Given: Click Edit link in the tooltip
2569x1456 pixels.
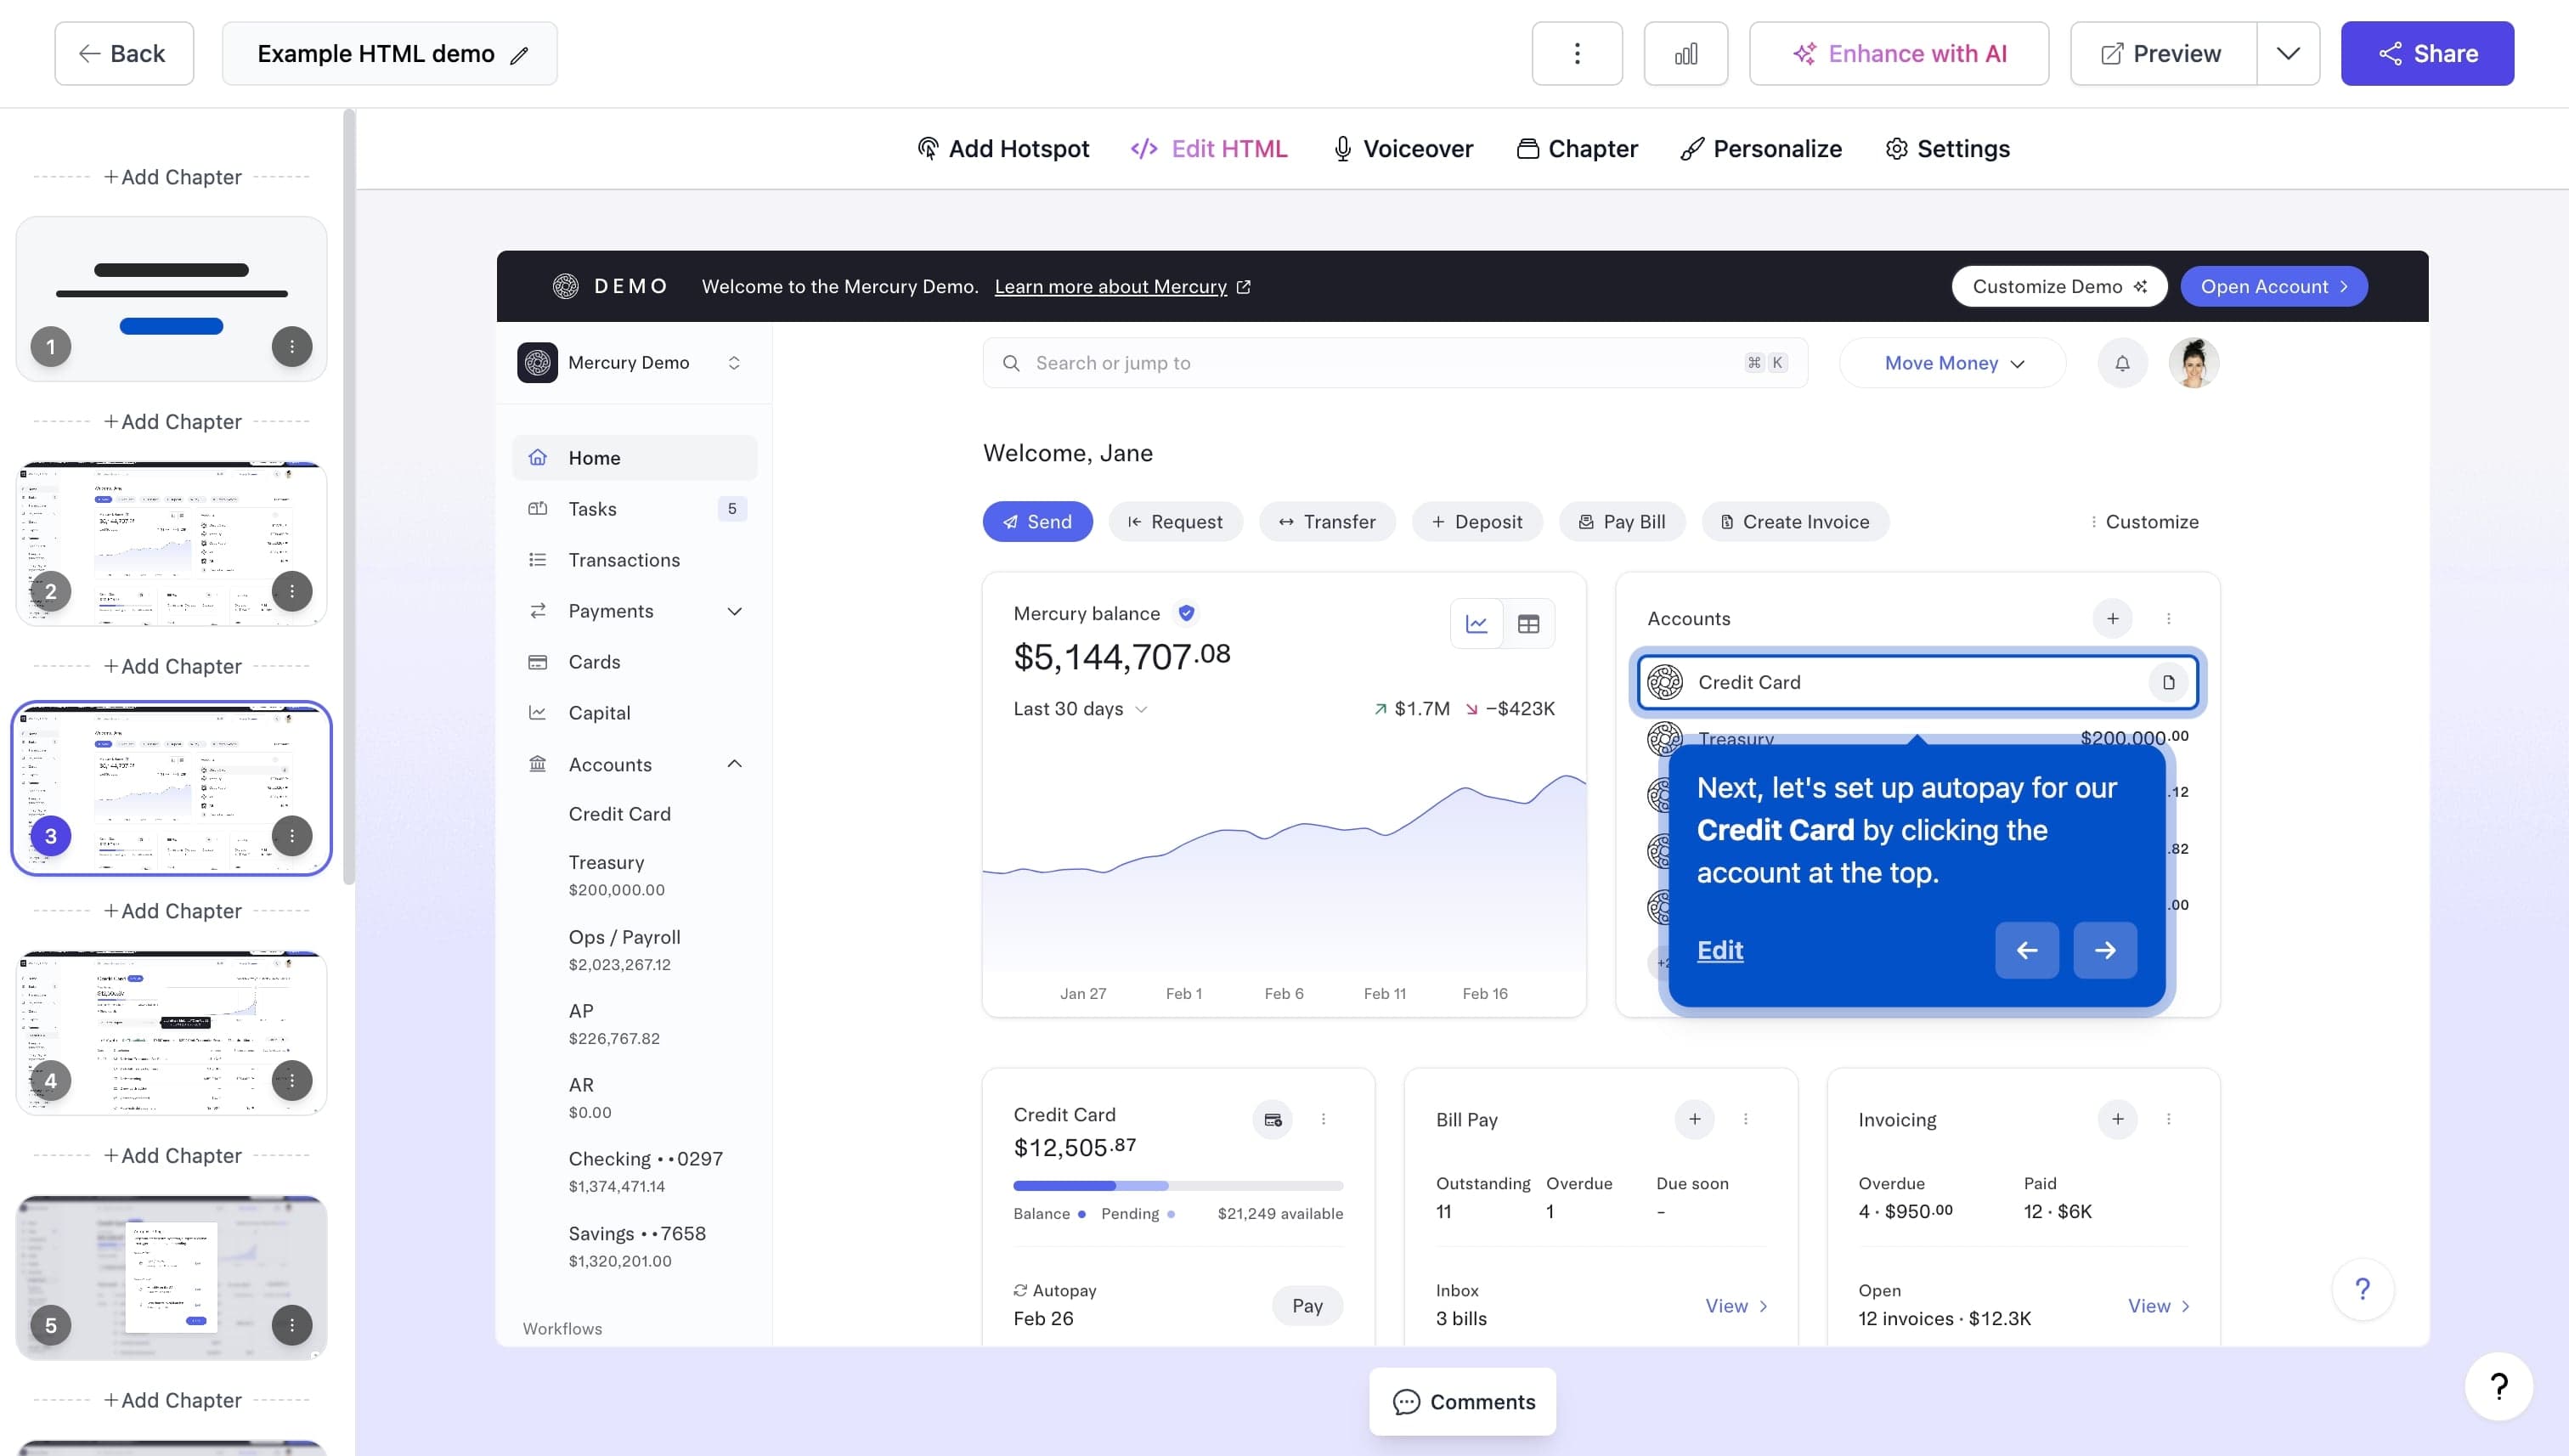Looking at the screenshot, I should click(1719, 950).
